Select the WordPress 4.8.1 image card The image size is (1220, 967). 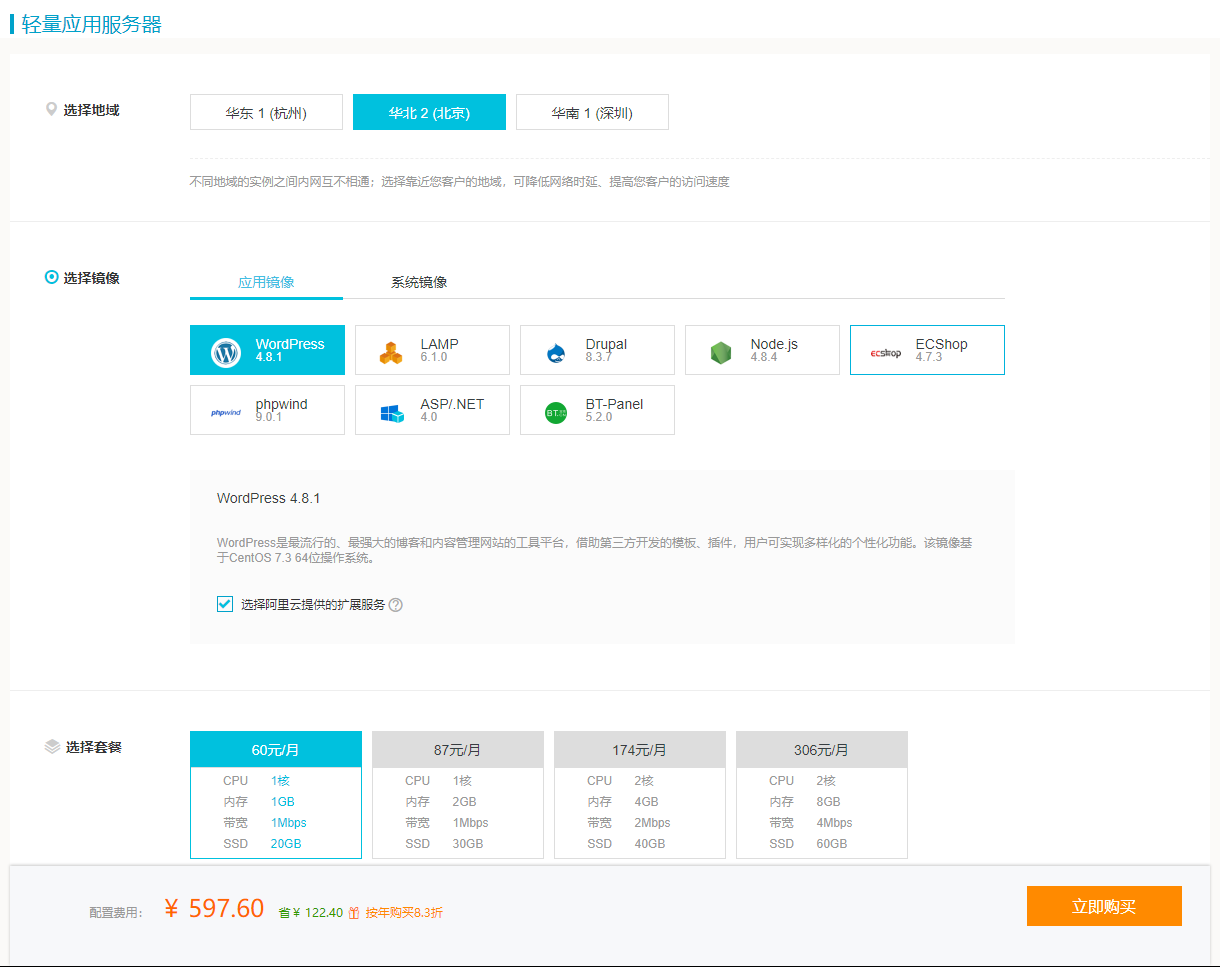pos(267,350)
